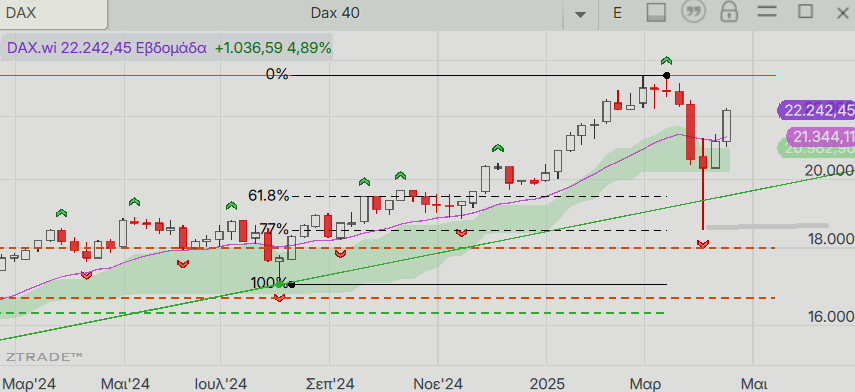Image resolution: width=855 pixels, height=392 pixels.
Task: Open the symbol dropdown arrow next to Dax 40
Action: click(581, 14)
